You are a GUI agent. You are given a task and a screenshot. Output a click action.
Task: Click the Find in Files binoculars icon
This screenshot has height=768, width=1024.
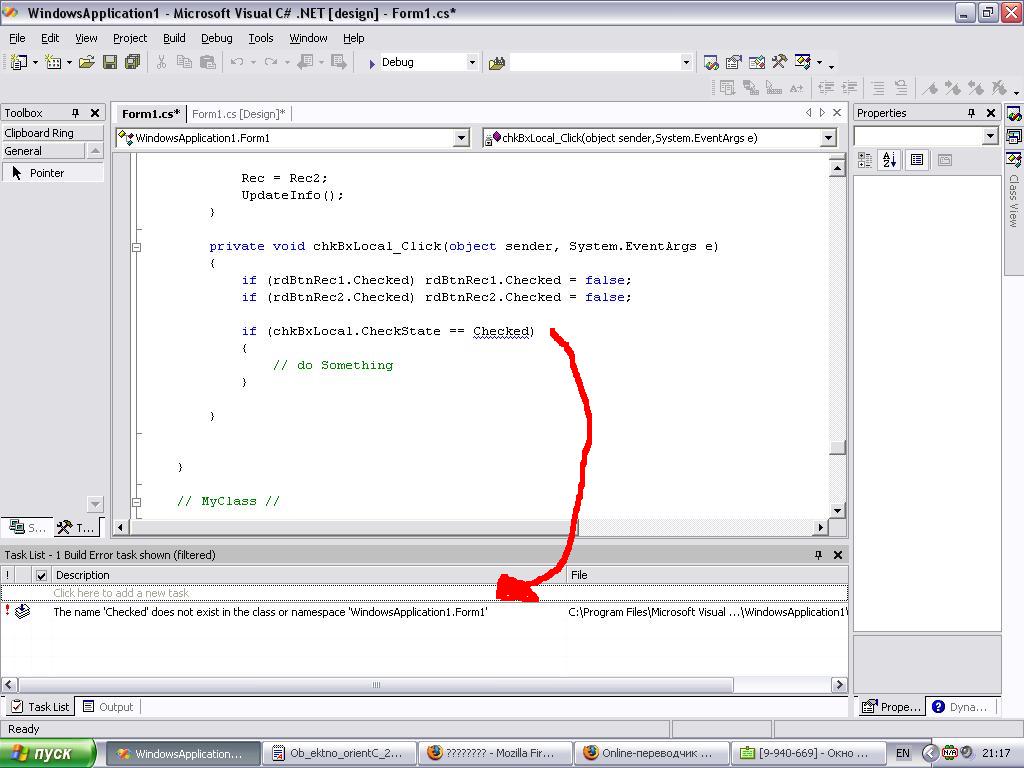click(497, 62)
